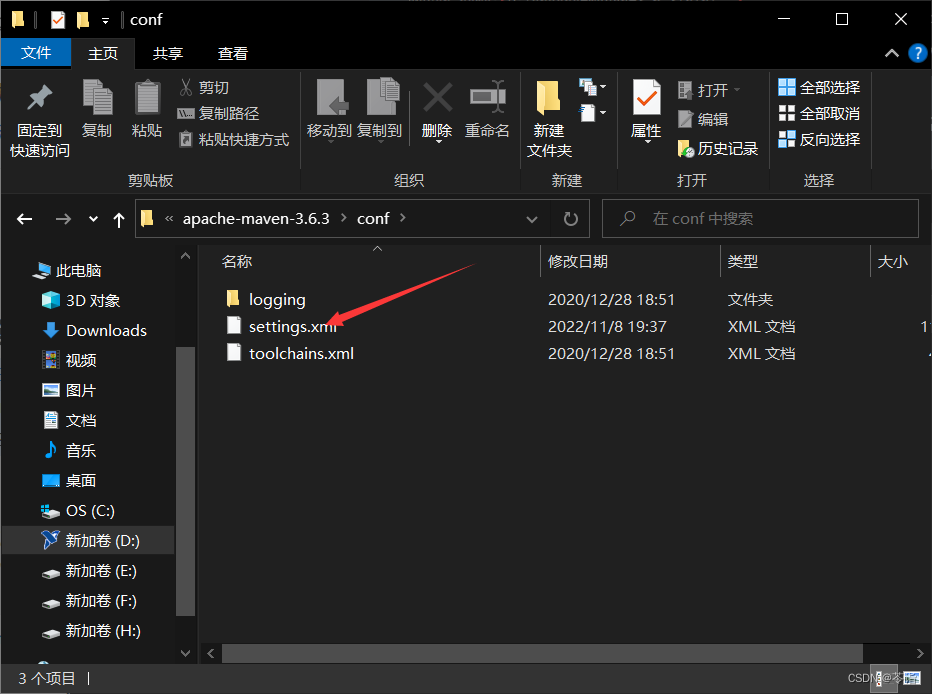Click the horizontal scrollbar in file list

pyautogui.click(x=542, y=654)
